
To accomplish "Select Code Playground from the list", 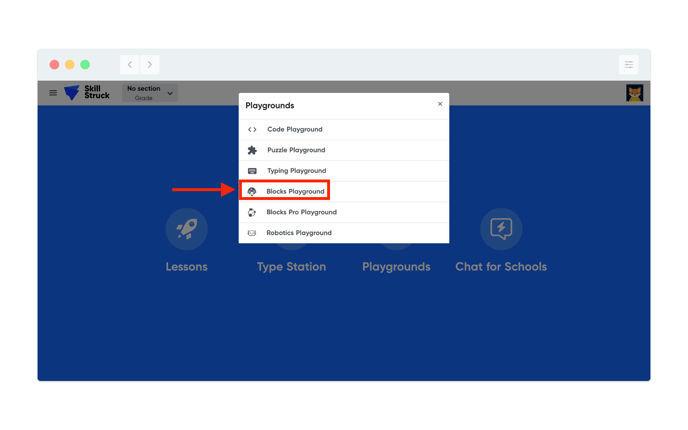I will click(x=294, y=129).
